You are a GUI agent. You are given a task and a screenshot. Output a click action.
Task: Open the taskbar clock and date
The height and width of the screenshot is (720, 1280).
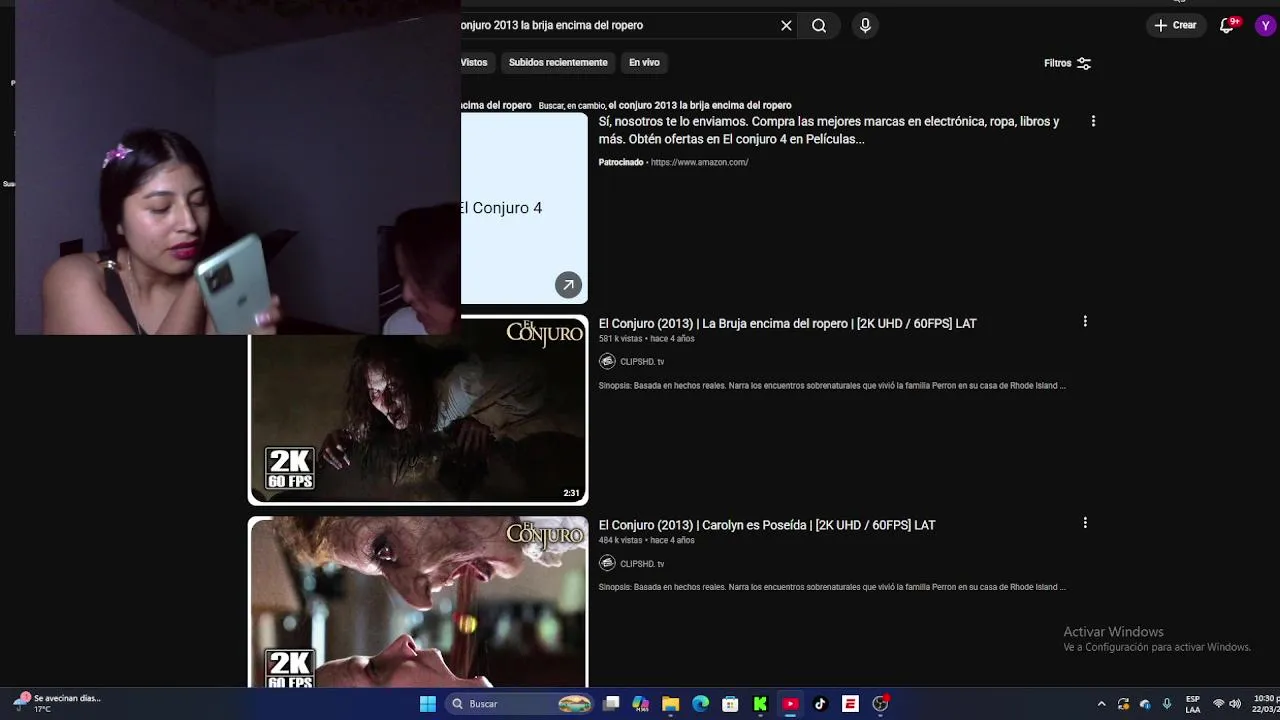(1265, 704)
